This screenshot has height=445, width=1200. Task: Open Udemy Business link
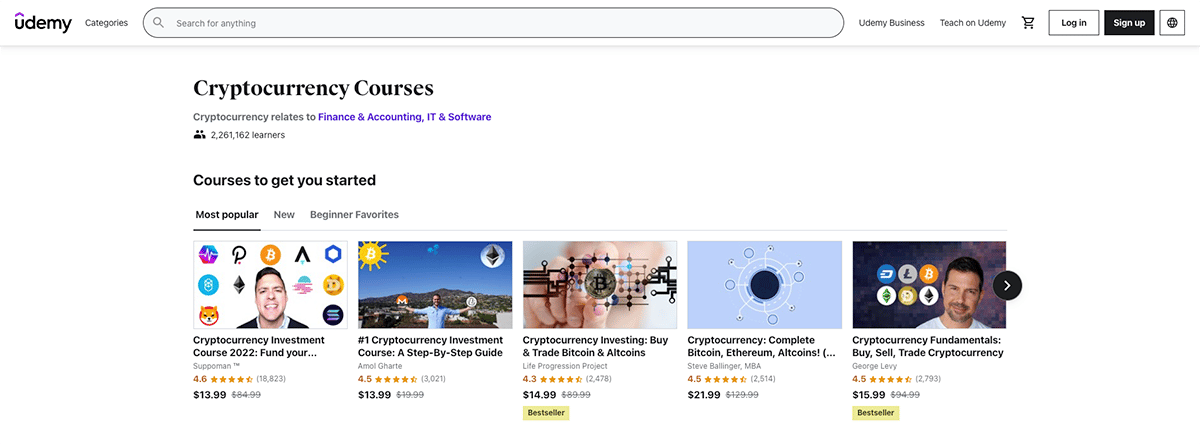coord(891,23)
